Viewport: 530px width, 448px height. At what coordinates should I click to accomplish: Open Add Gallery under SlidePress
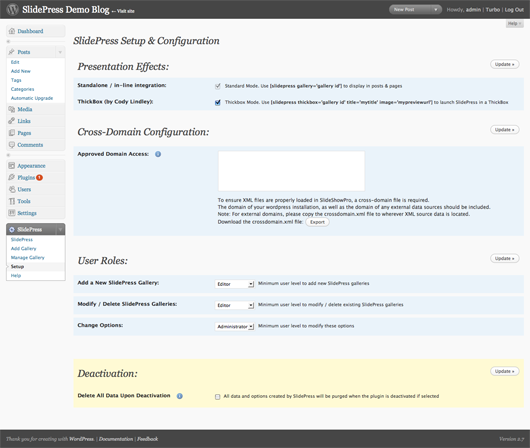23,249
